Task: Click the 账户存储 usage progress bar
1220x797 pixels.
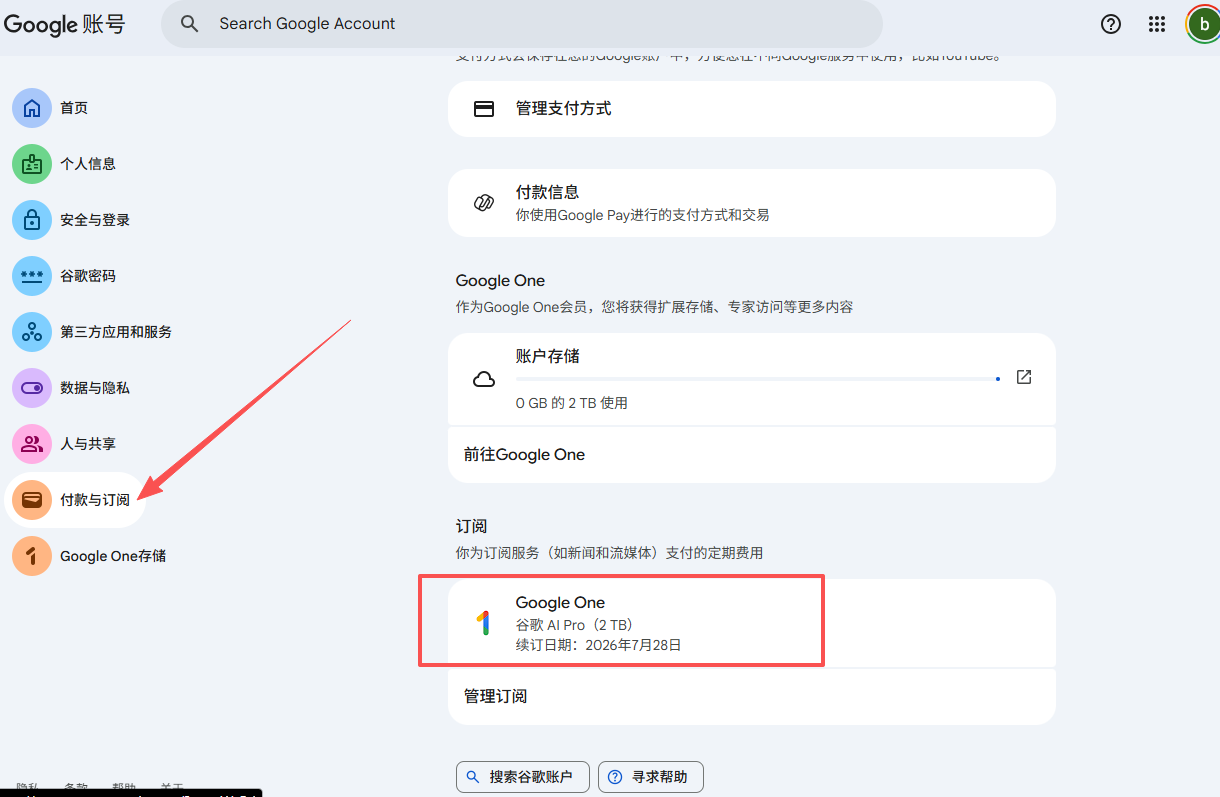Action: tap(756, 379)
